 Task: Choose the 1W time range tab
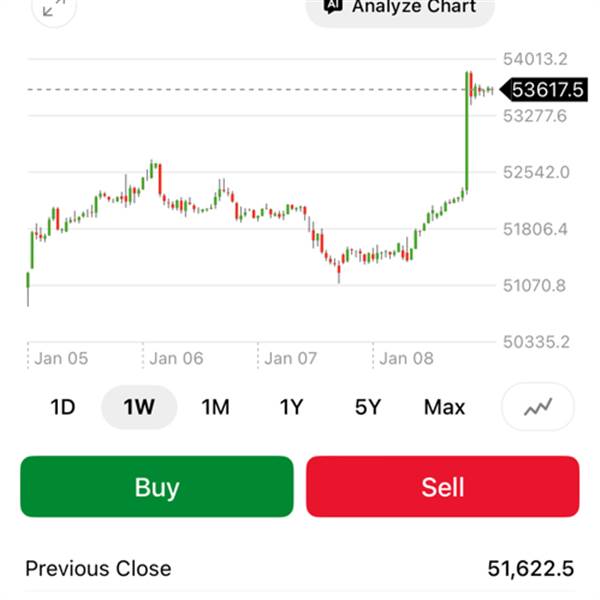(x=139, y=407)
